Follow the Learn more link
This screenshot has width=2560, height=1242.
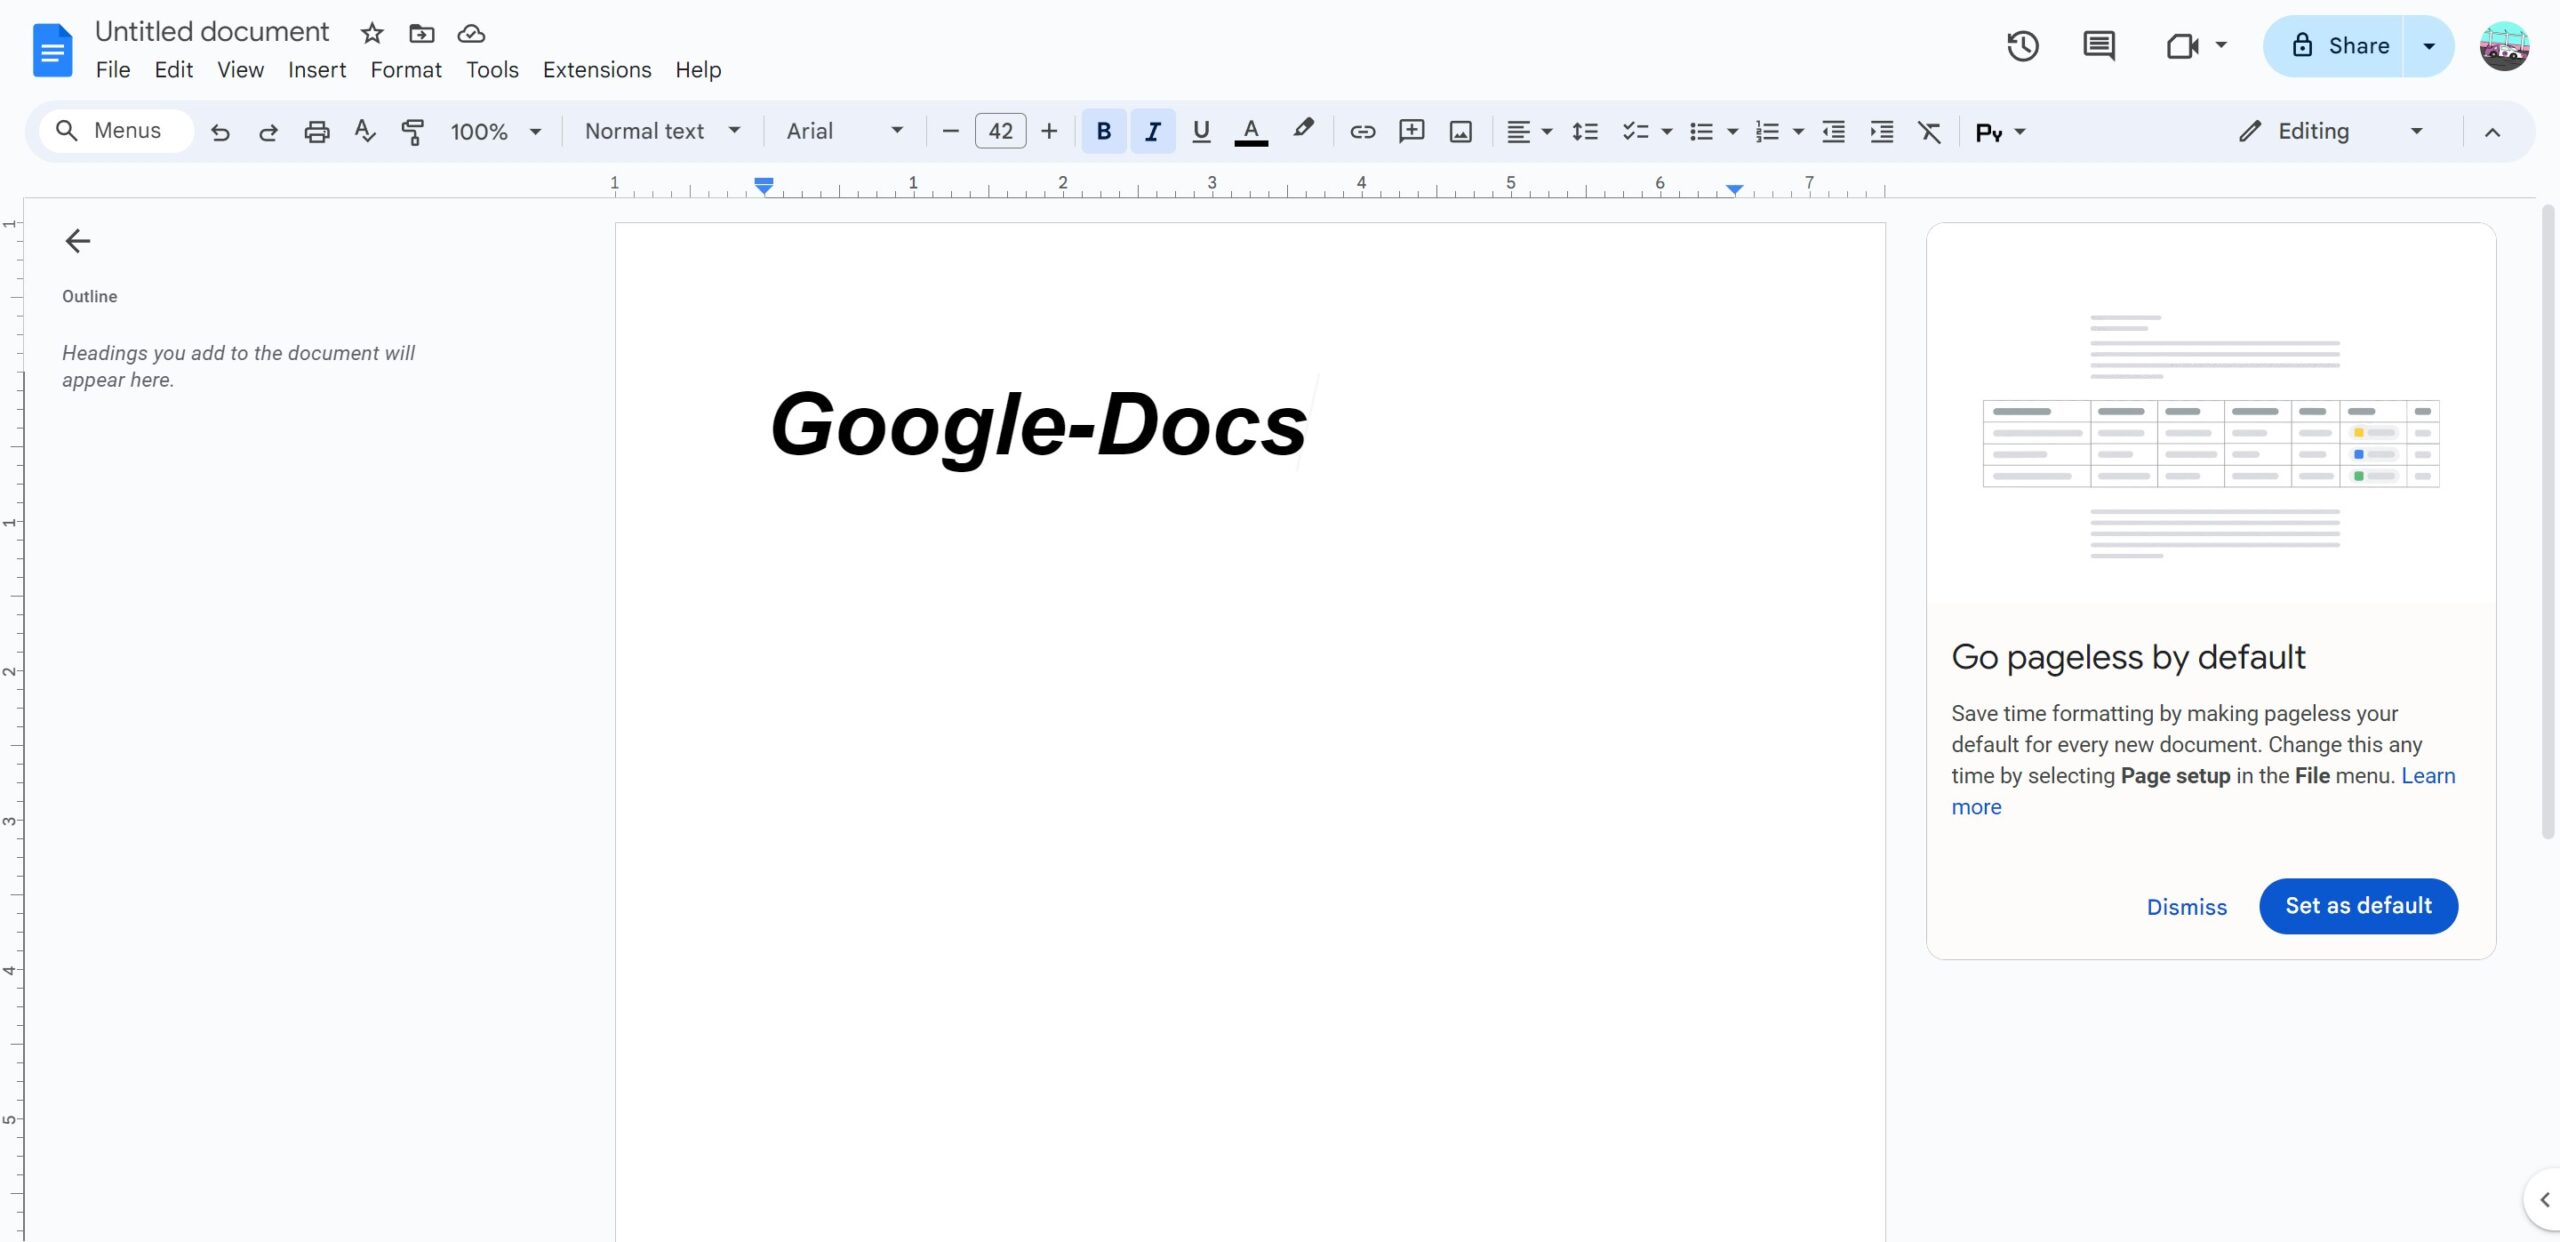tap(2427, 776)
